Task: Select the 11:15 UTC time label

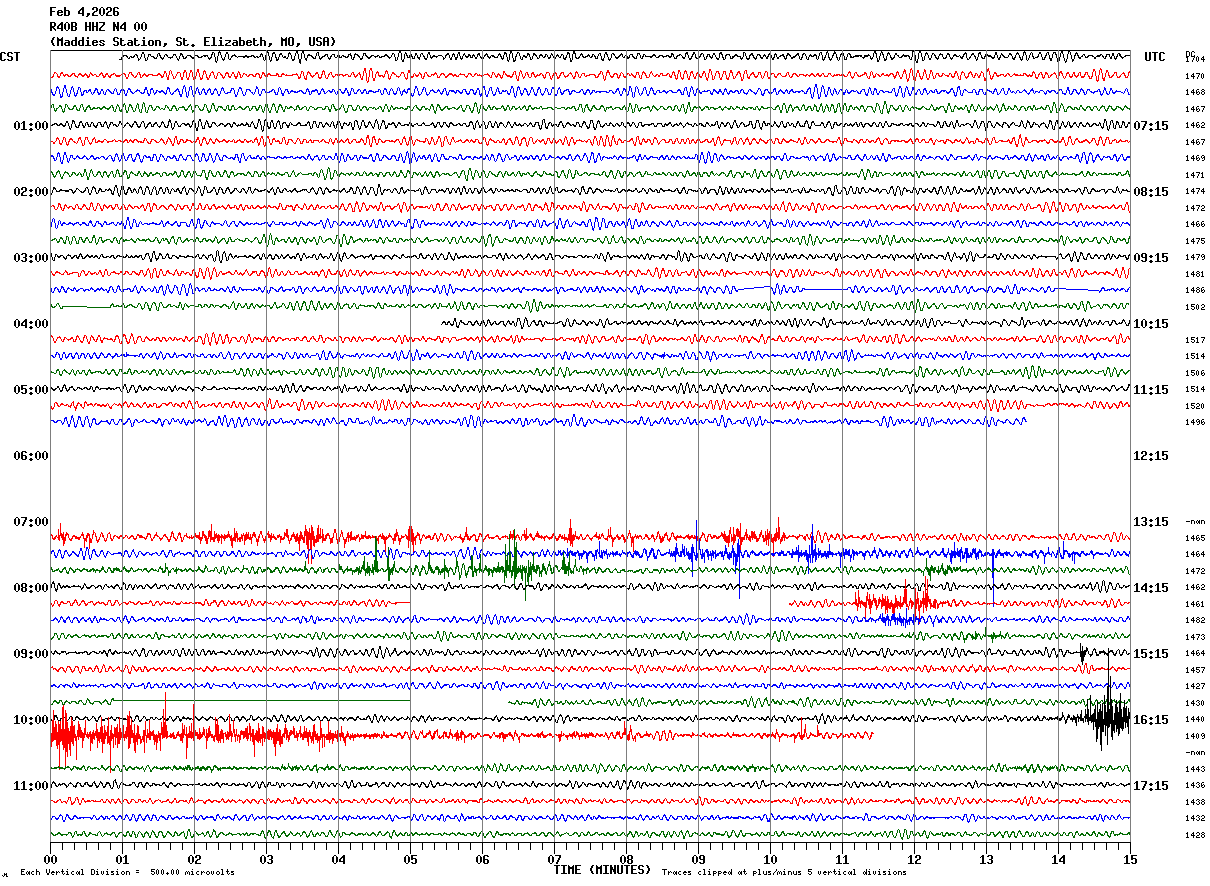Action: coord(1151,390)
